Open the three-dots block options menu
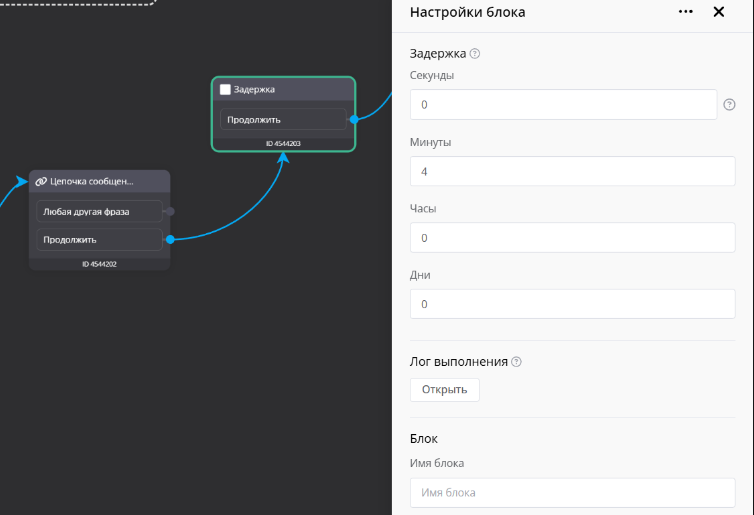The height and width of the screenshot is (515, 754). pyautogui.click(x=685, y=12)
